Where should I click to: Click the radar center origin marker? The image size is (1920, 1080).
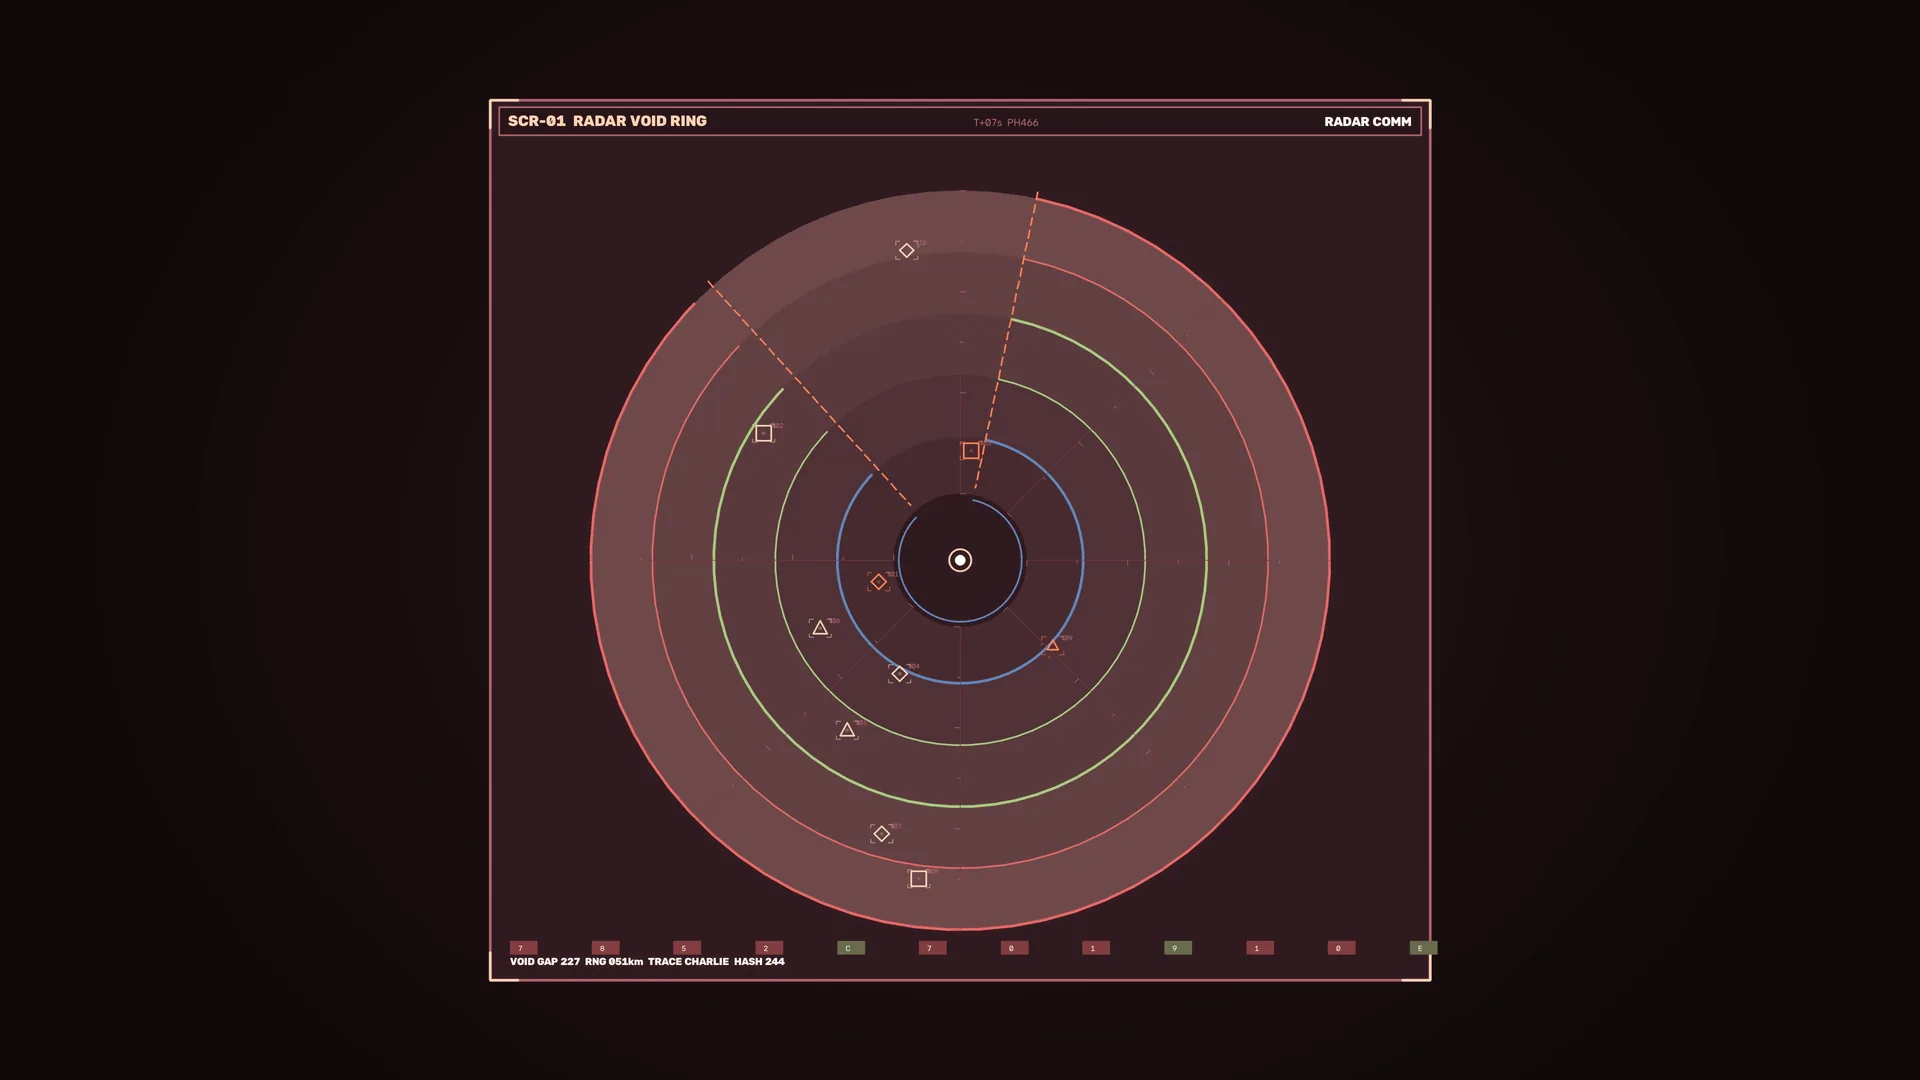pyautogui.click(x=960, y=560)
